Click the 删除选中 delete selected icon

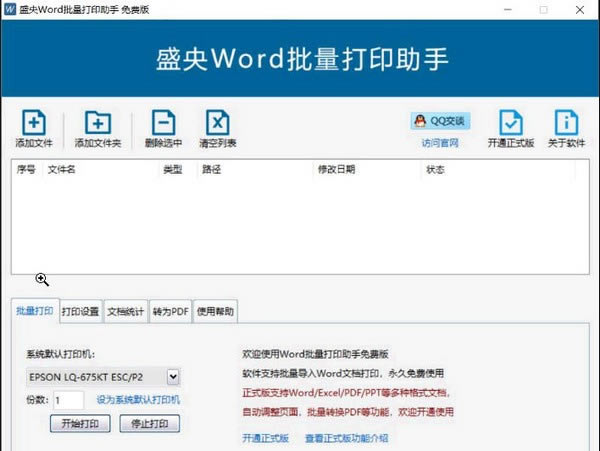[x=163, y=122]
